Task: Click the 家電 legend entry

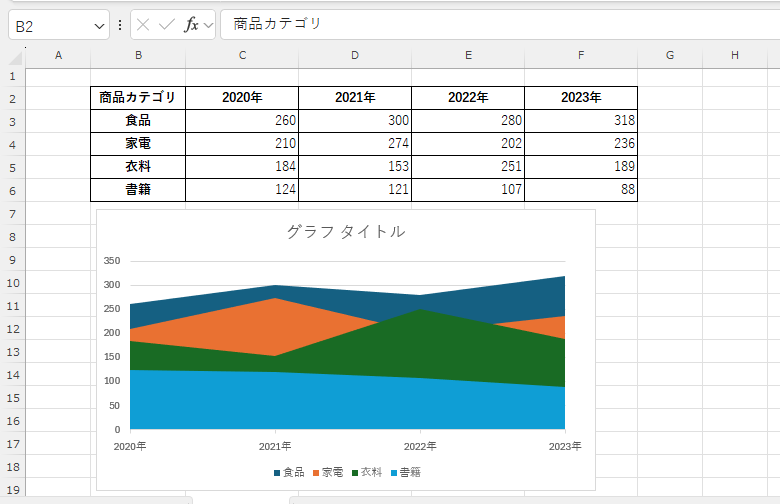Action: [x=328, y=472]
